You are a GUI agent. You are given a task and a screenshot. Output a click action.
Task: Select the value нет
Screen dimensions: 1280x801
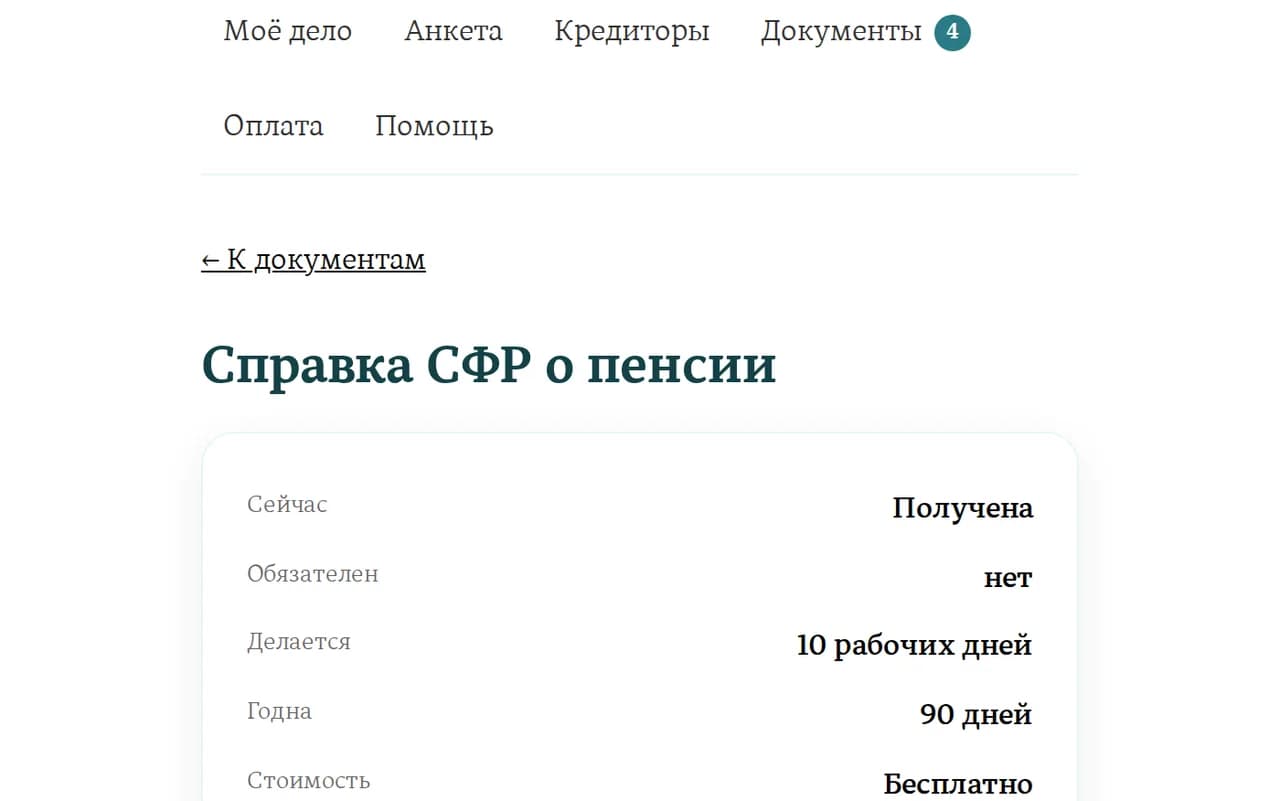coord(1008,578)
